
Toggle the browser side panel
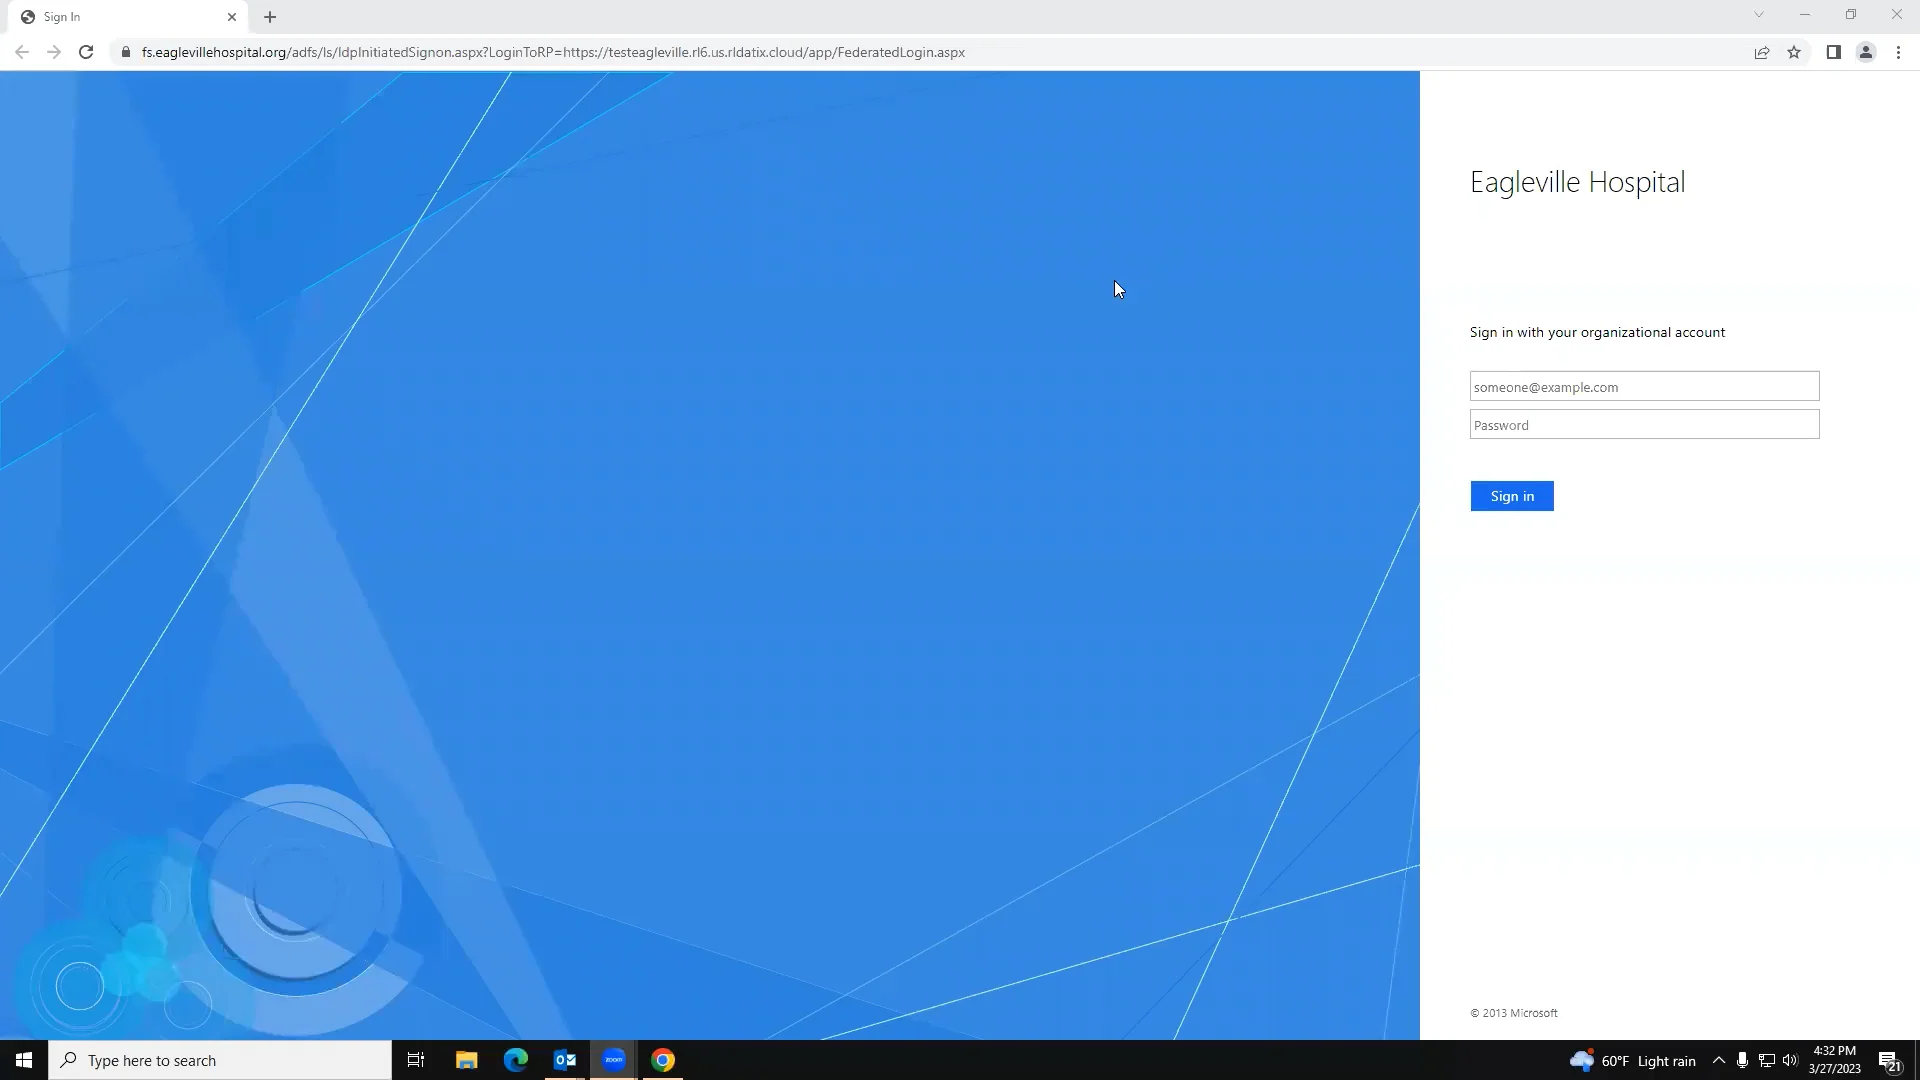(1833, 52)
